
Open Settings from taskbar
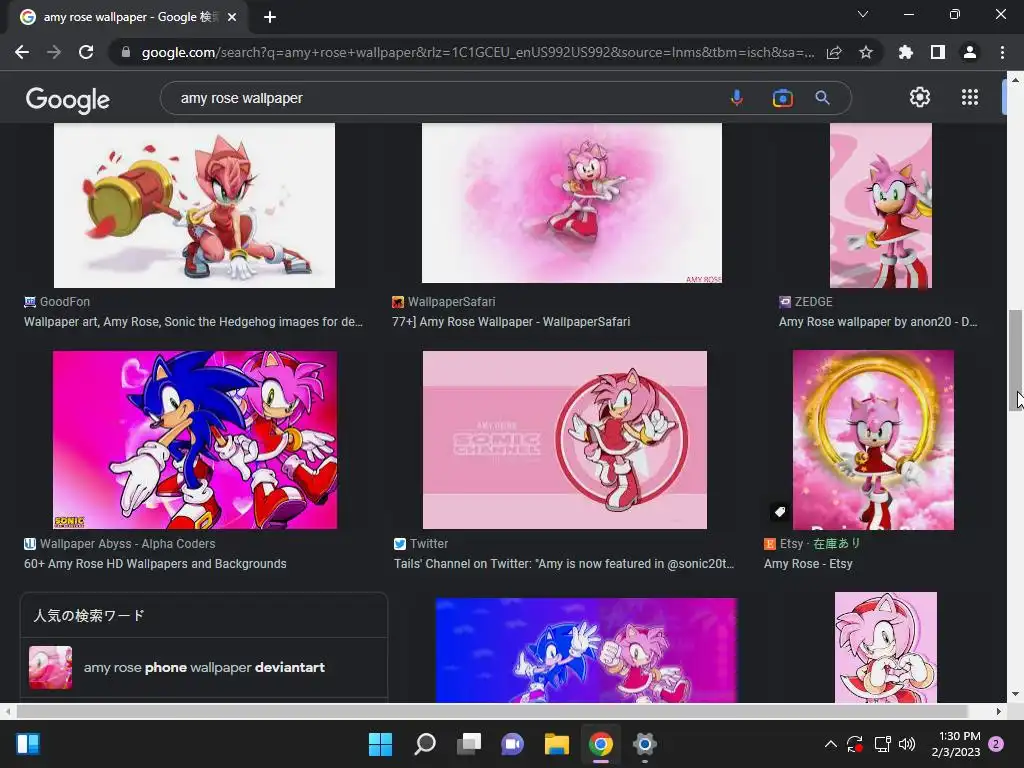tap(645, 744)
